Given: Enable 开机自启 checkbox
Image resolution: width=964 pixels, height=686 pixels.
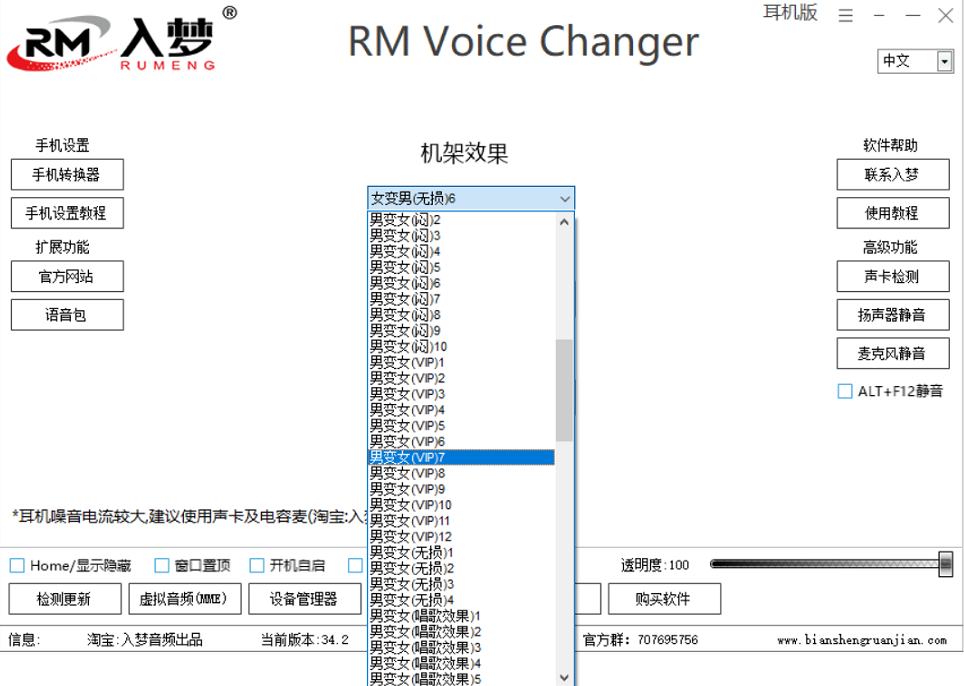Looking at the screenshot, I should 257,565.
